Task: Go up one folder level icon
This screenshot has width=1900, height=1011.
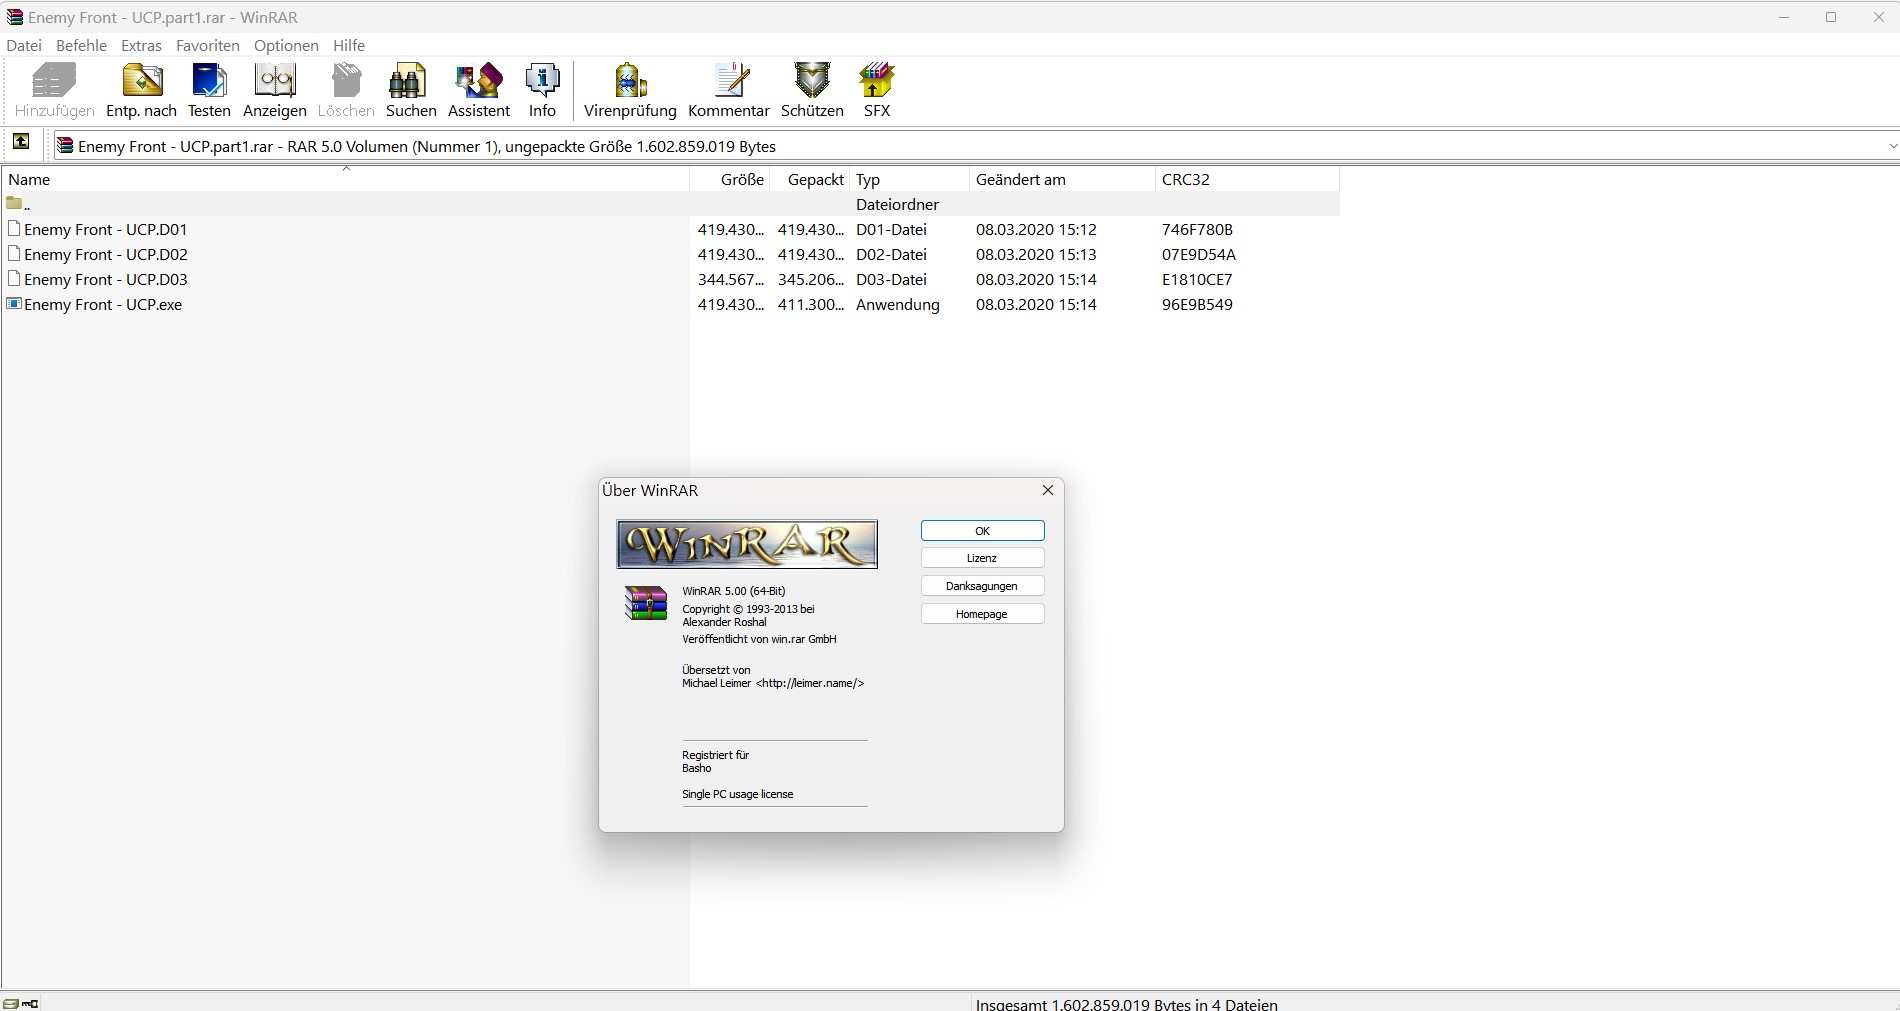Action: coord(21,142)
